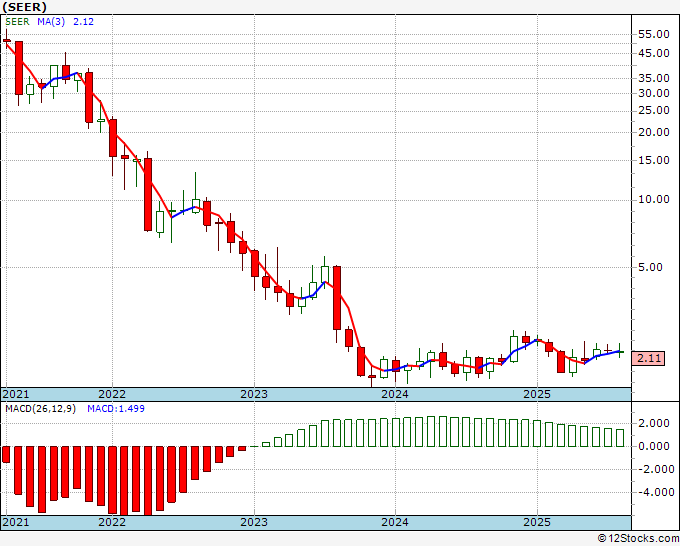Click 2023 on the MACD panel timeline
The height and width of the screenshot is (546, 680).
tap(254, 522)
